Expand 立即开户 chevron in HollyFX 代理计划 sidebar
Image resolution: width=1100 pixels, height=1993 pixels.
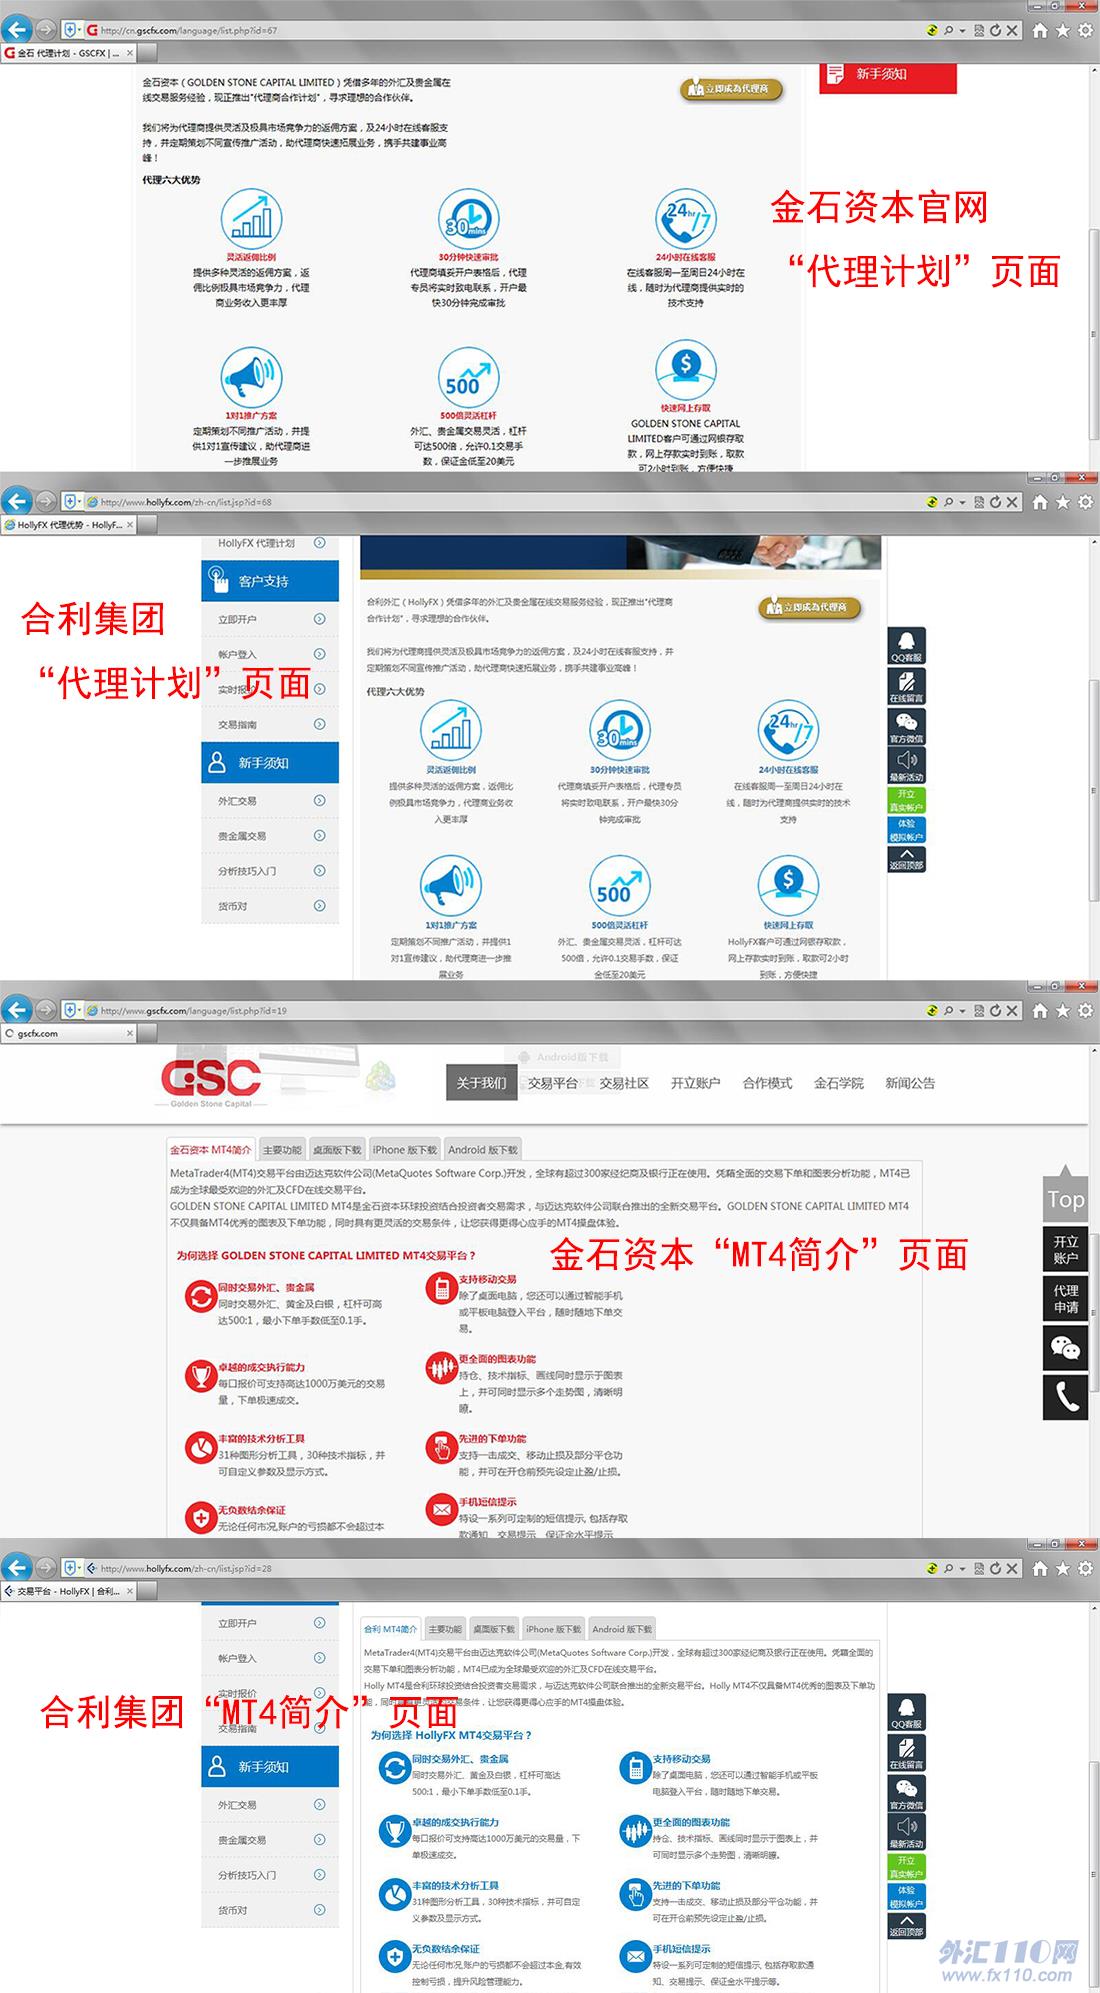[x=319, y=619]
